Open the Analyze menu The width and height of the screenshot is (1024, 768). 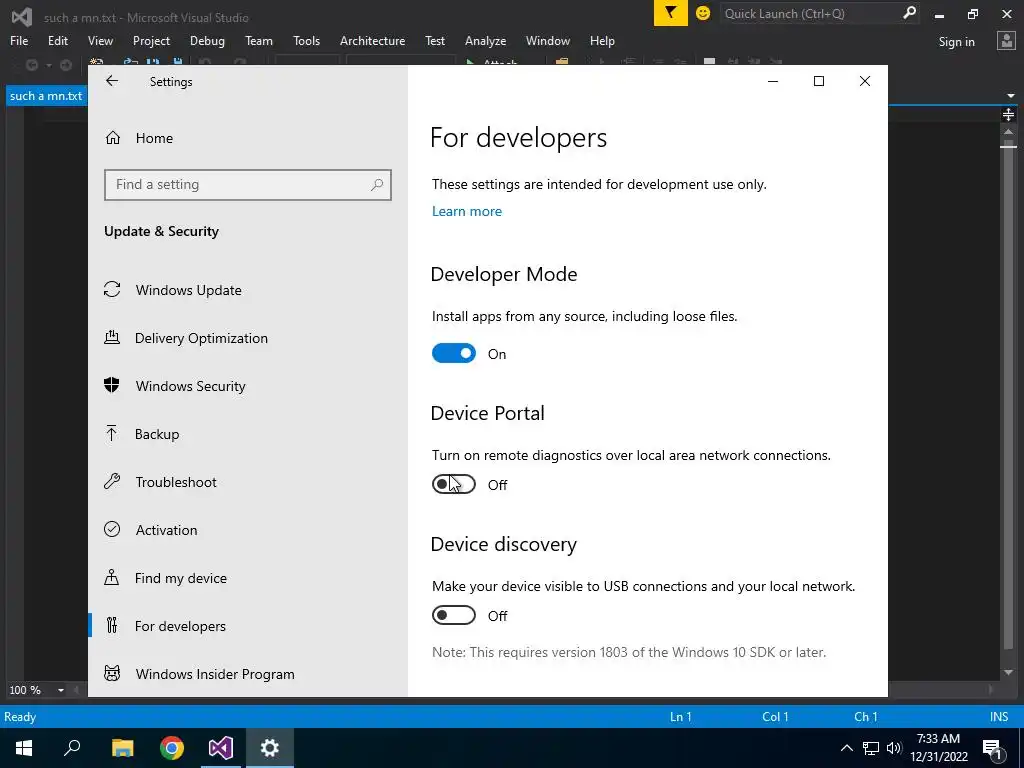(x=485, y=40)
